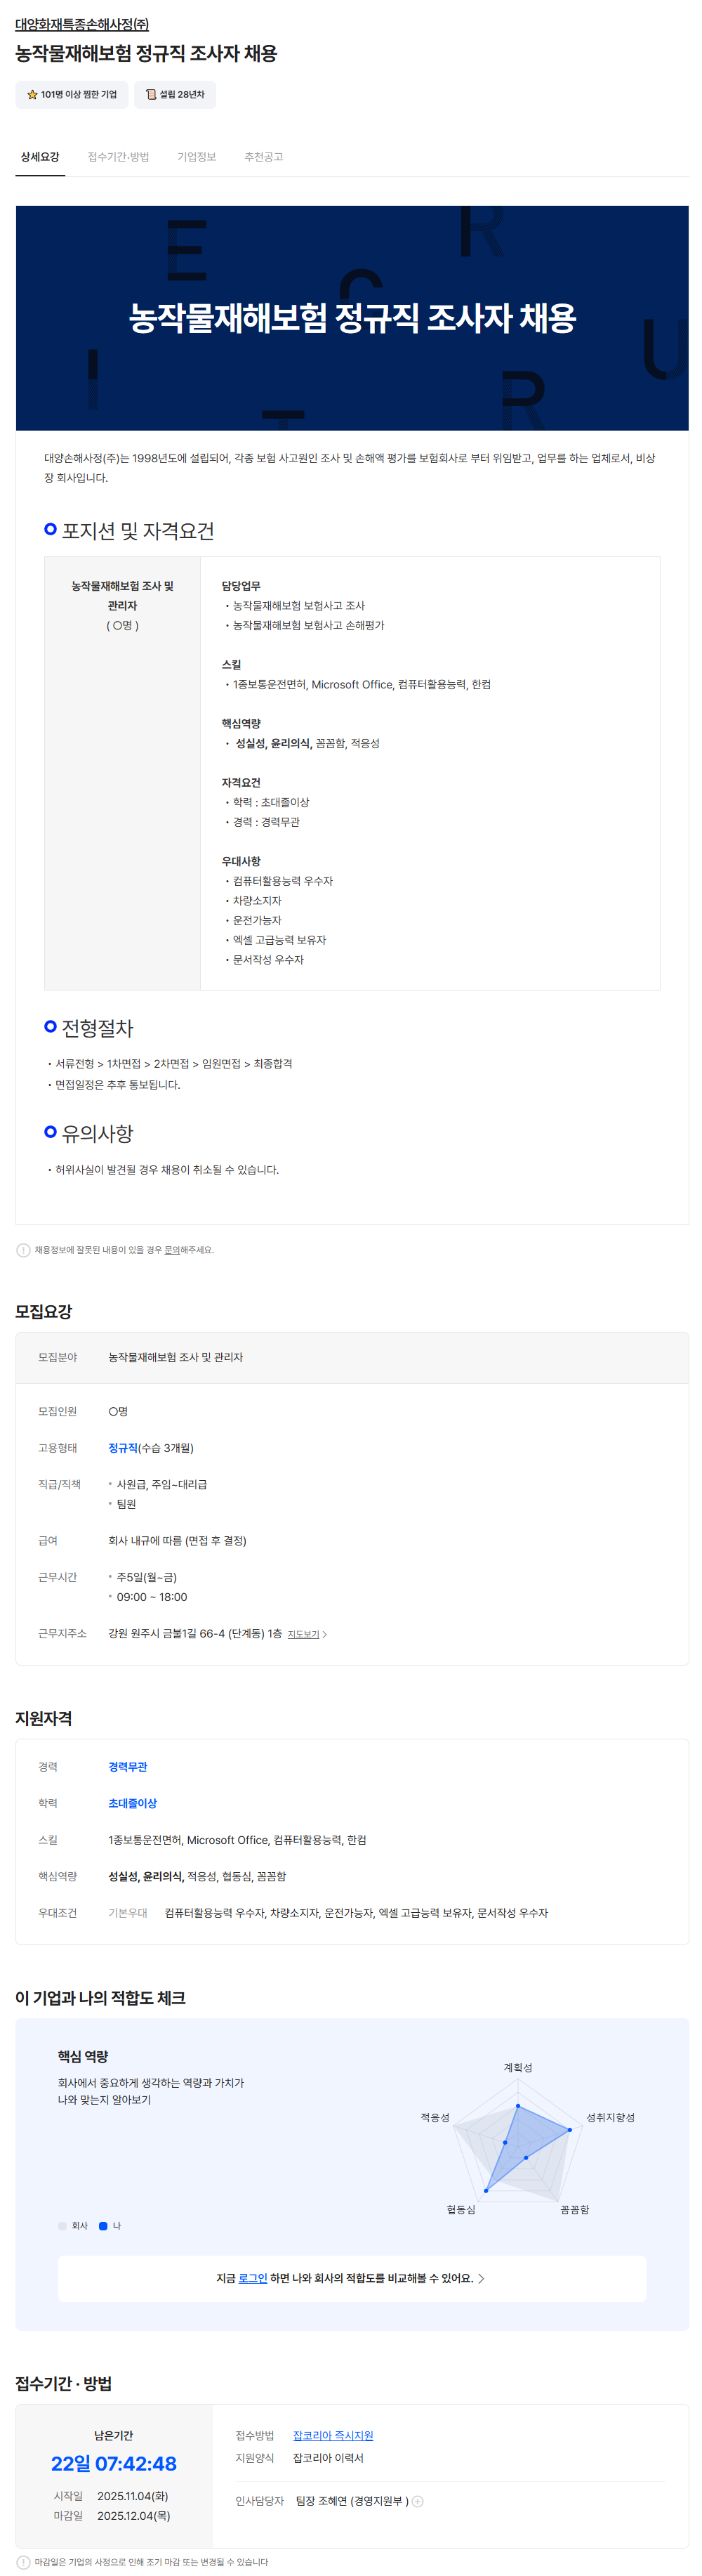Open the 기업정보 tab
702x2576 pixels.
(196, 157)
